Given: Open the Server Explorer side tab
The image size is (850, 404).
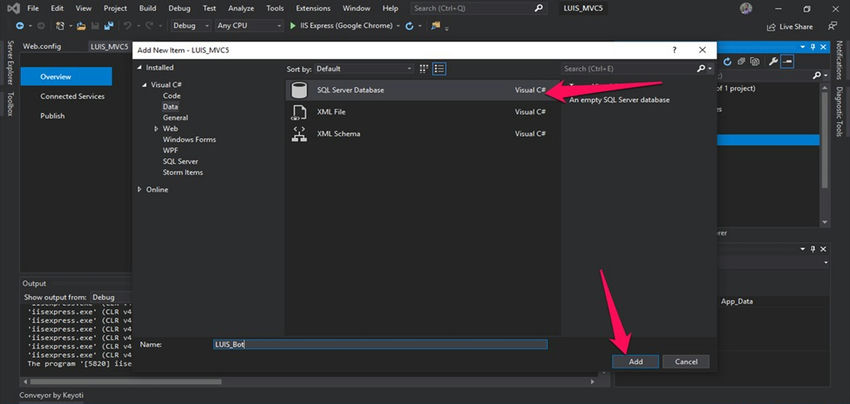Looking at the screenshot, I should 9,63.
